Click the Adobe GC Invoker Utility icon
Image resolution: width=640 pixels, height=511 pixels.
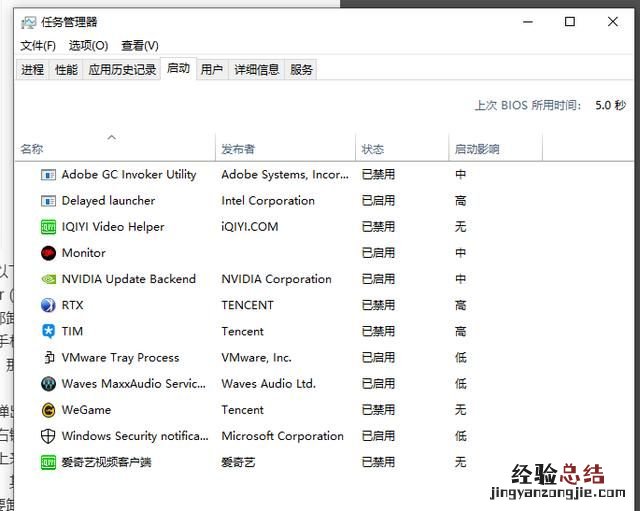48,175
